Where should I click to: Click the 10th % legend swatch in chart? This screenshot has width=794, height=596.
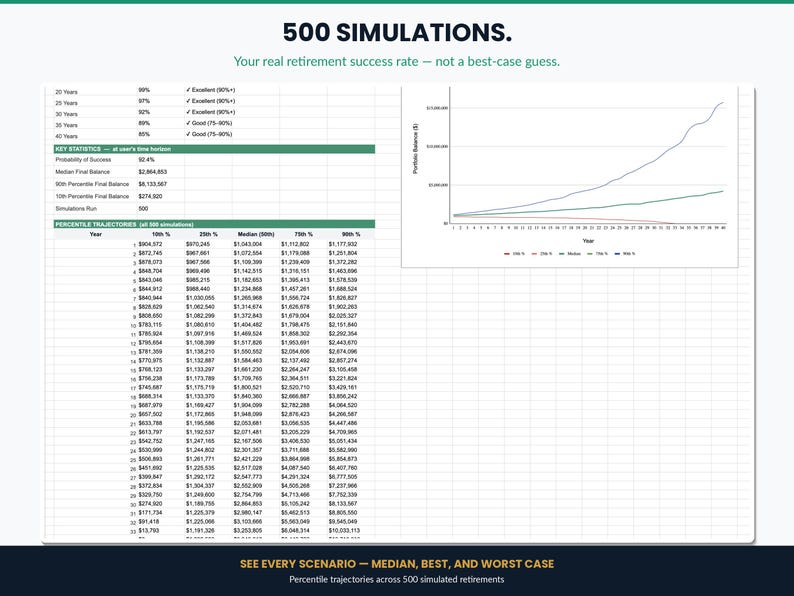coord(507,254)
